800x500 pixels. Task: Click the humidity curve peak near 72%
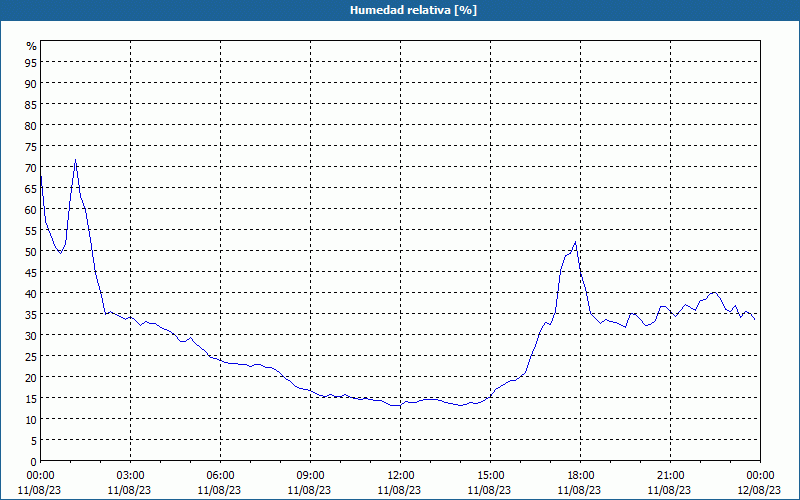click(x=76, y=160)
